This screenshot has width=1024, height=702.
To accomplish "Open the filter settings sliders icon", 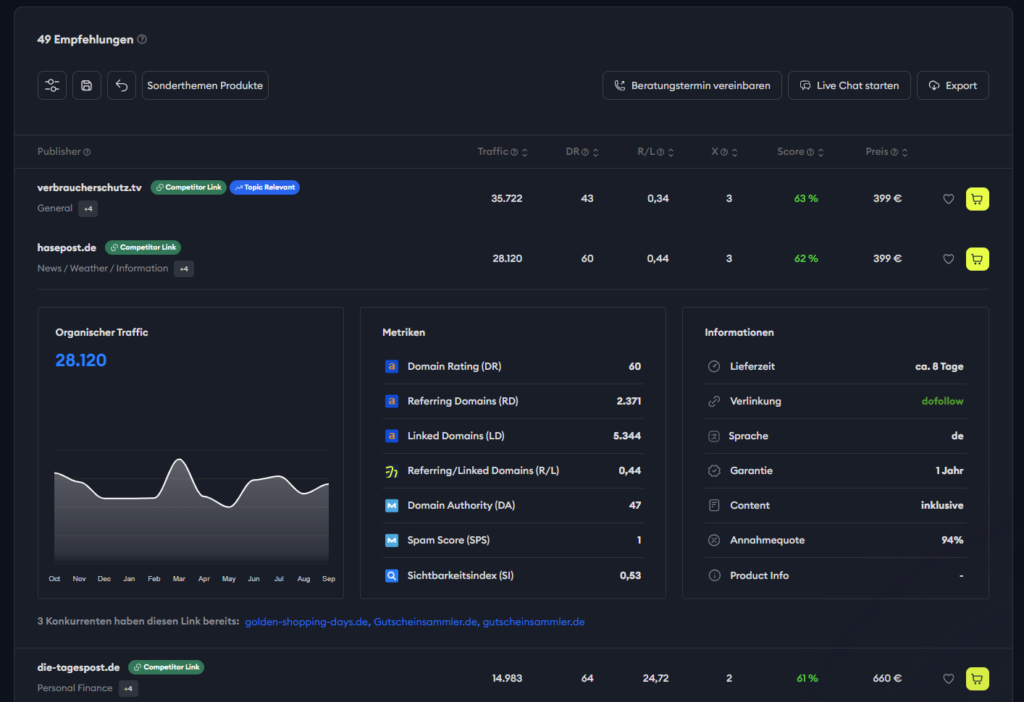I will pos(52,86).
